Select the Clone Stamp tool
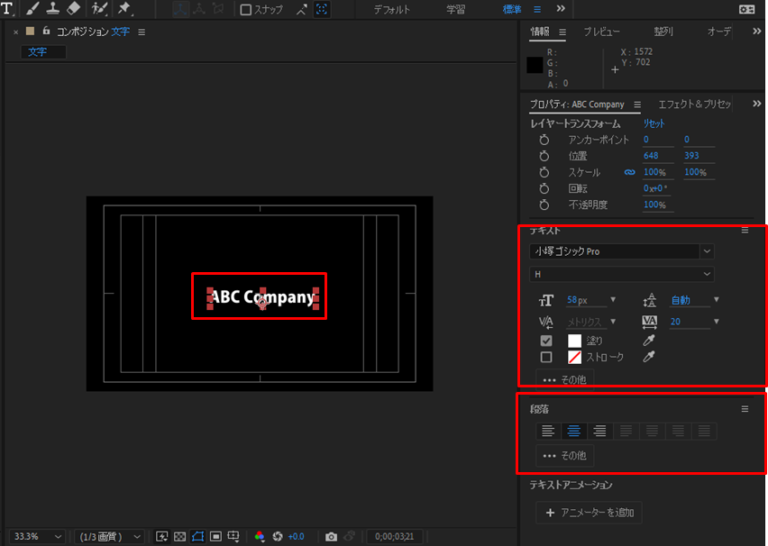This screenshot has width=768, height=546. tap(51, 9)
